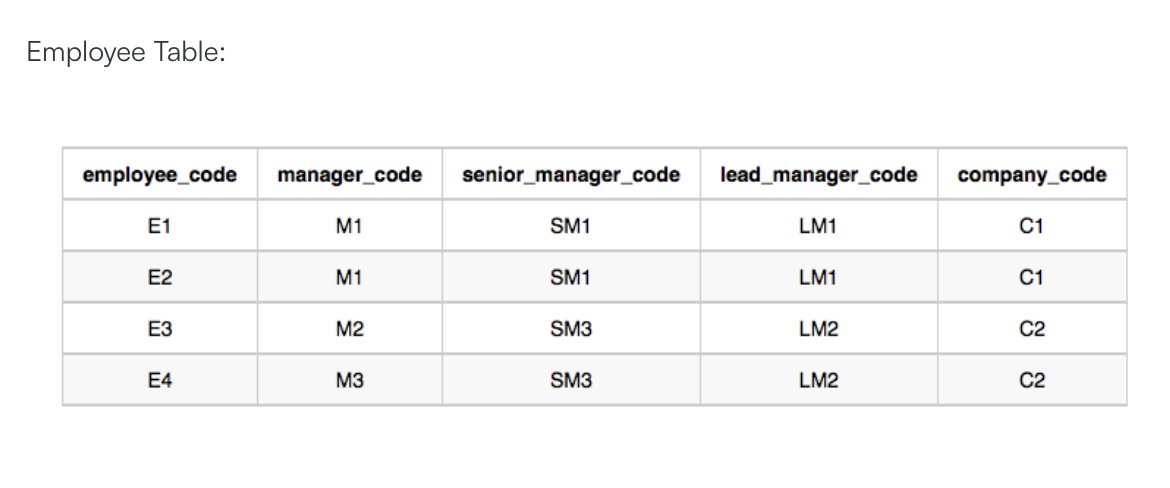Click C2 in the E4 row
The height and width of the screenshot is (488, 1170).
pos(1032,380)
